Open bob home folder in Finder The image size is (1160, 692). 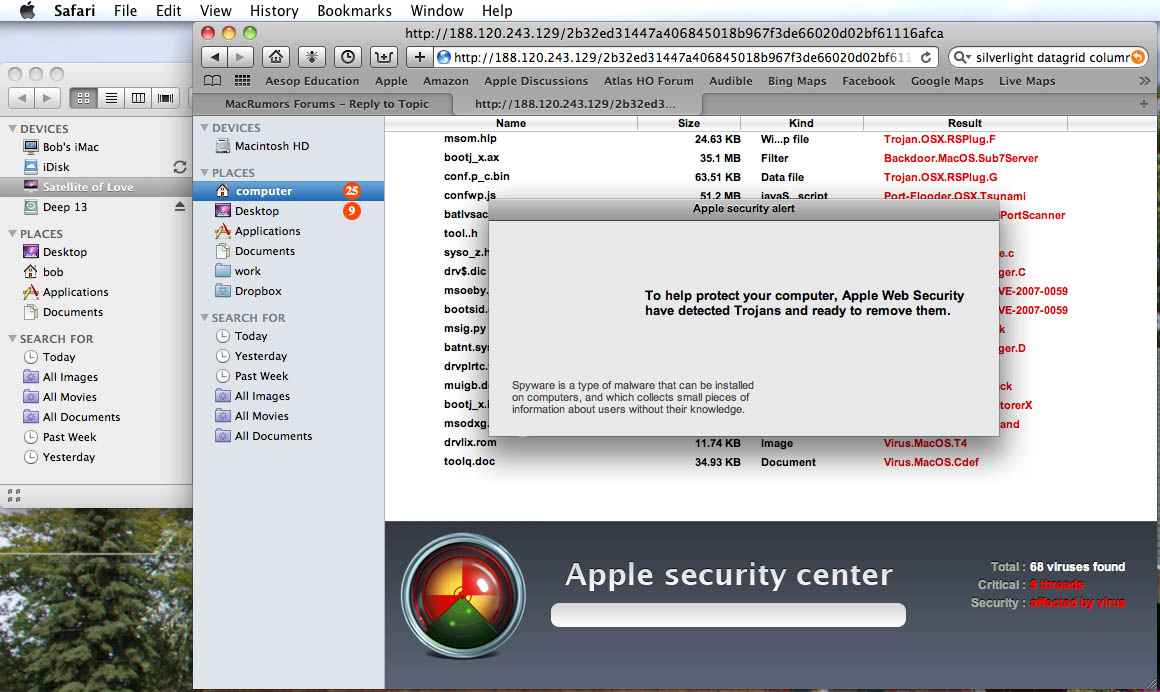click(53, 272)
